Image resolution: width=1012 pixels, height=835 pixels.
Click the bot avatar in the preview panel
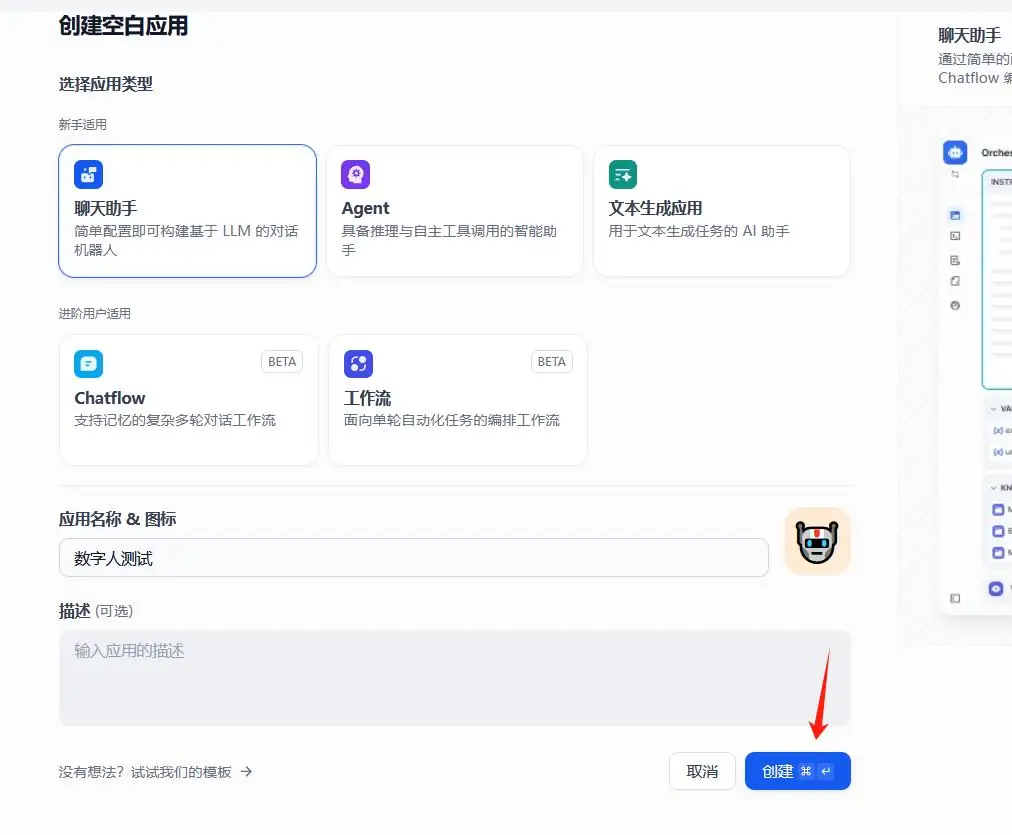point(955,152)
